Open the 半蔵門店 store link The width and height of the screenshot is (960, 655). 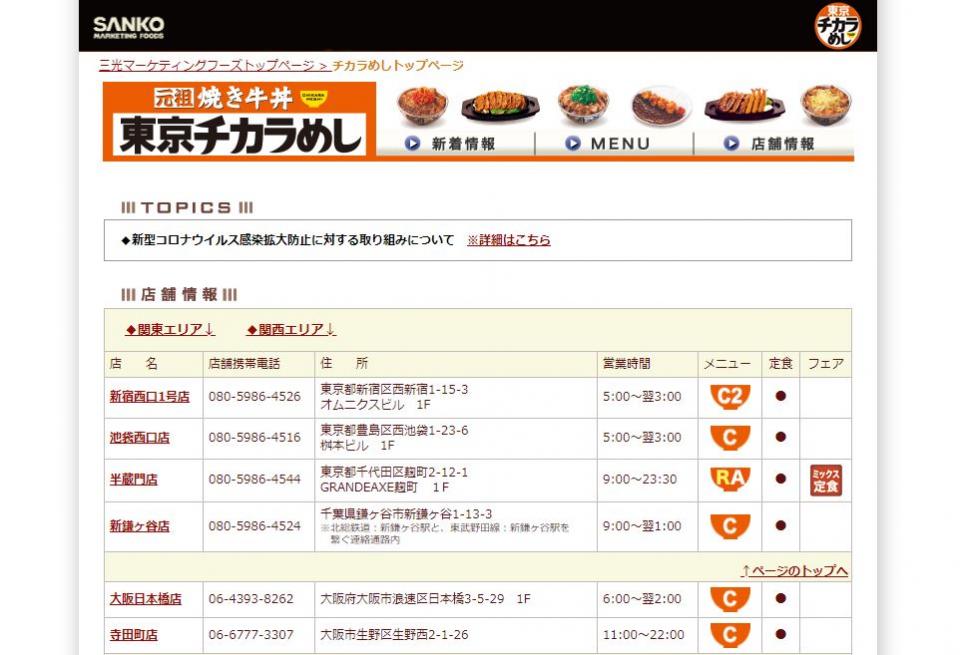tap(133, 480)
